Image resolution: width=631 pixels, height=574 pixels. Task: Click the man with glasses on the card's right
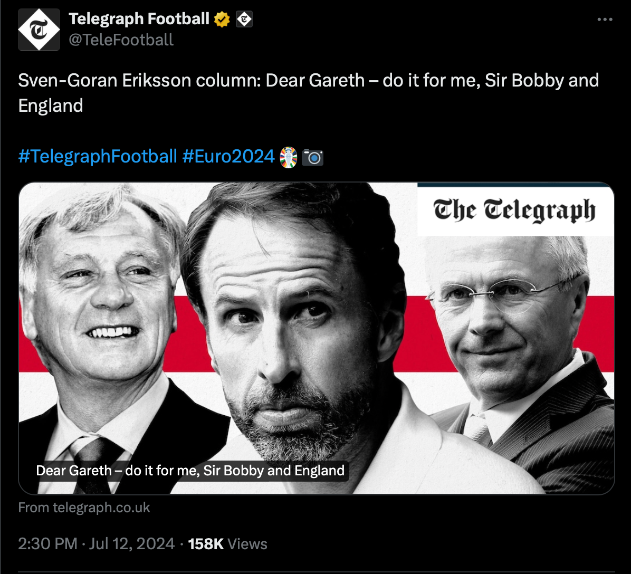(510, 320)
